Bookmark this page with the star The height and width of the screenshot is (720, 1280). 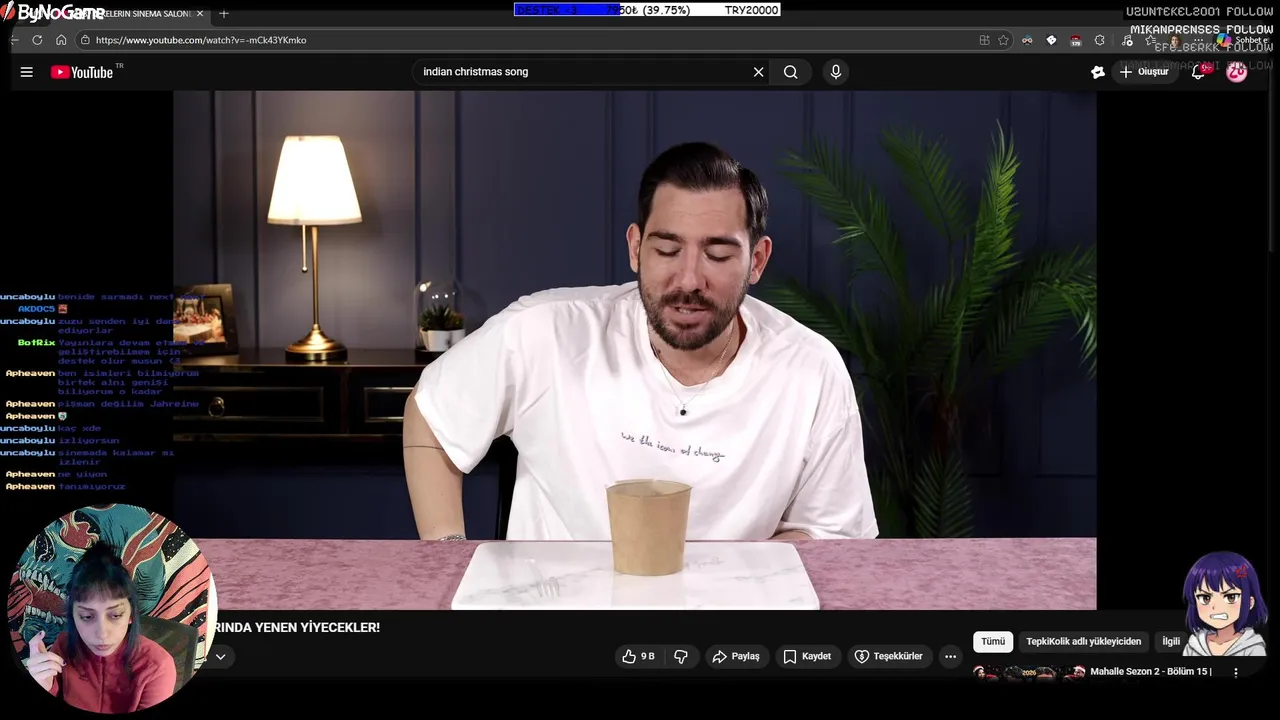tap(1003, 40)
